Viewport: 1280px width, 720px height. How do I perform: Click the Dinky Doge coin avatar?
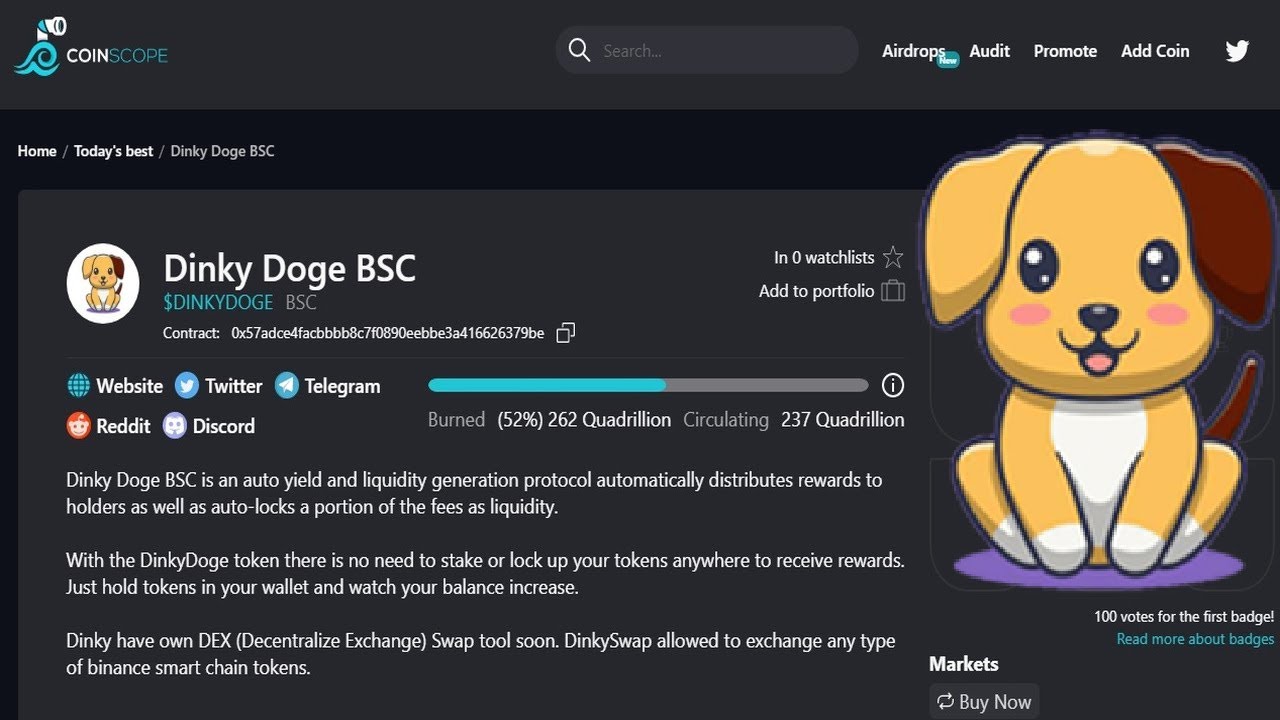click(103, 283)
